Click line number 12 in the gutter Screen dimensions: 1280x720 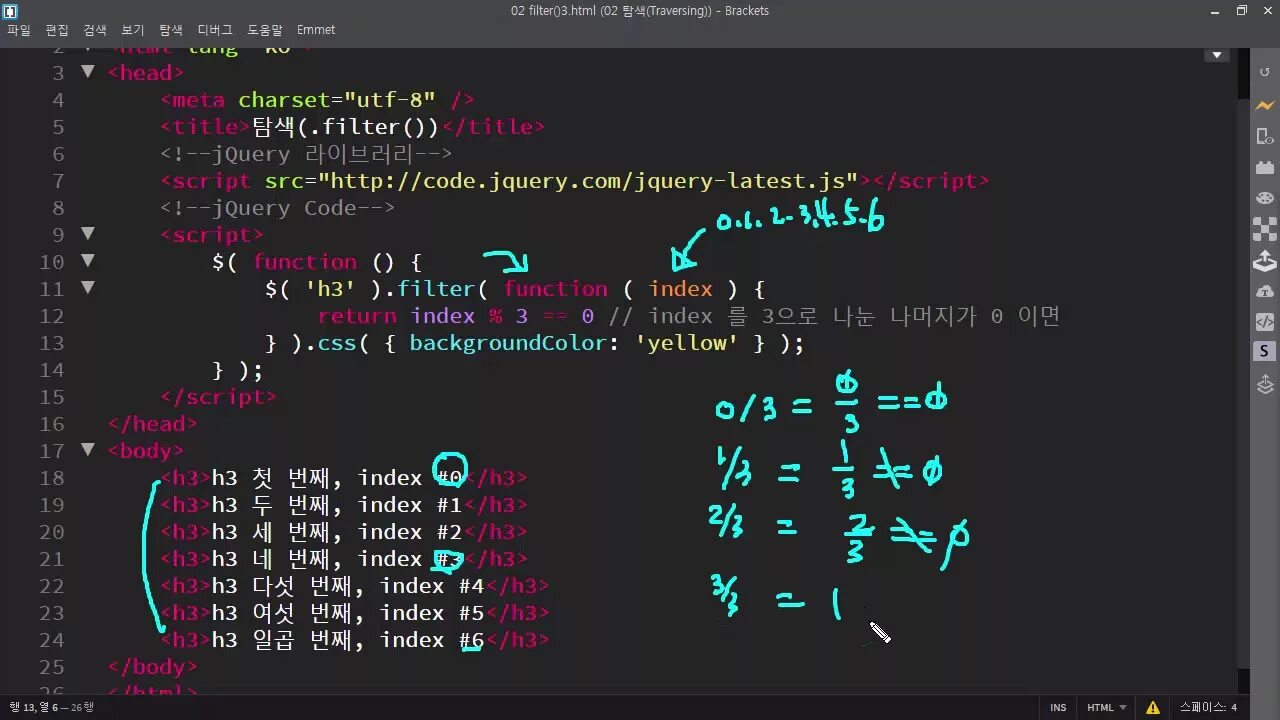pos(51,316)
